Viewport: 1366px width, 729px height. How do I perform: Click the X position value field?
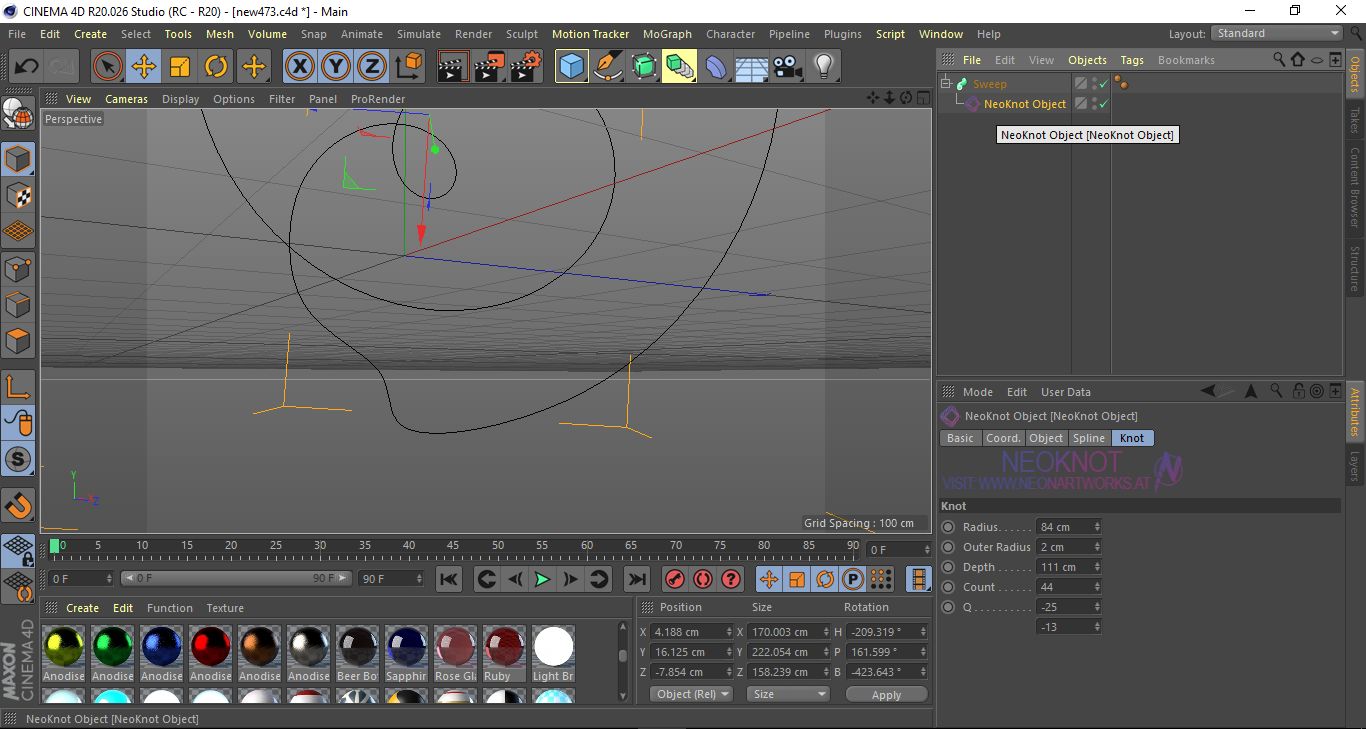click(x=691, y=632)
